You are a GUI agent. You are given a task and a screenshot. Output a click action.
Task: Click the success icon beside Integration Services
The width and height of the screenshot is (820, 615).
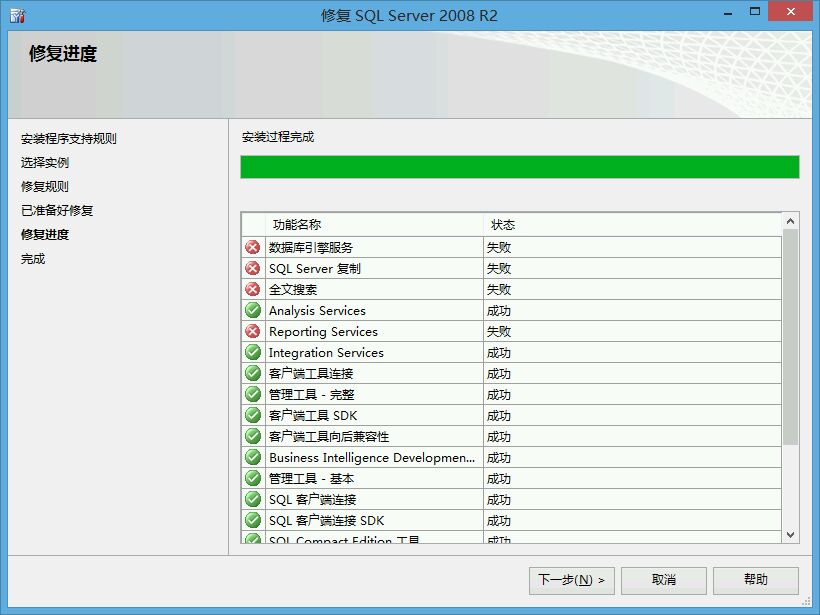(x=253, y=352)
